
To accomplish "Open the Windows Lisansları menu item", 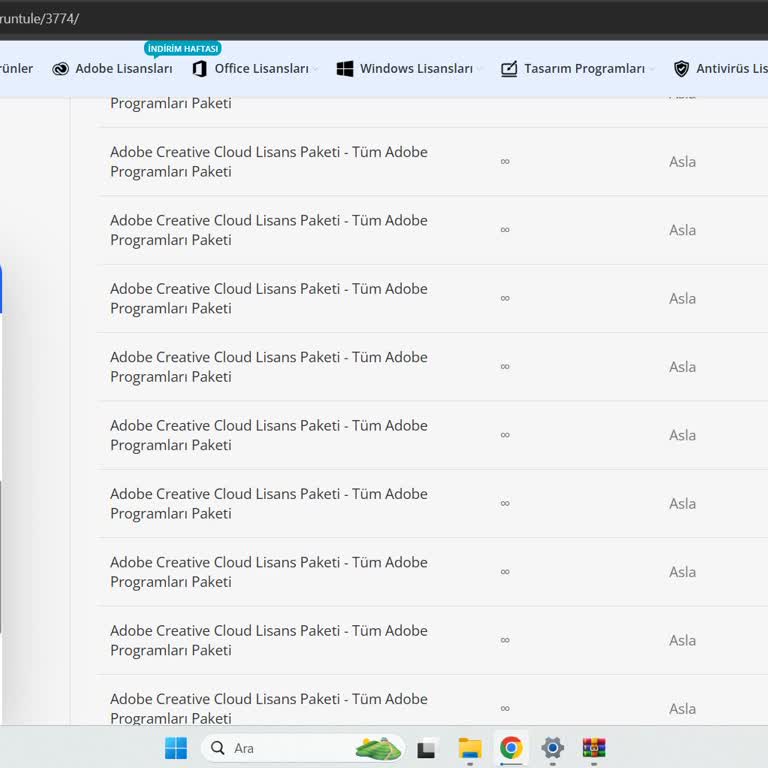I will pos(416,69).
